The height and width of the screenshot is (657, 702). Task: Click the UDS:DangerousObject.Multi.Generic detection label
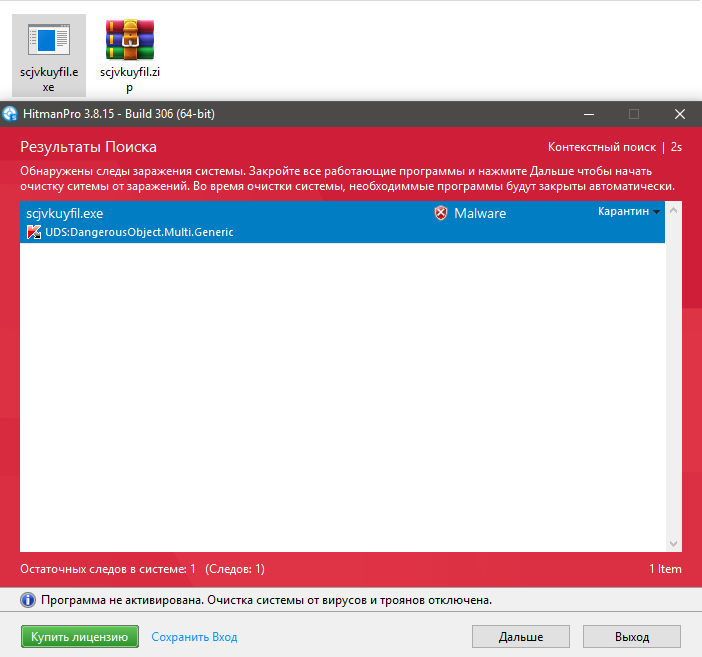pos(139,232)
